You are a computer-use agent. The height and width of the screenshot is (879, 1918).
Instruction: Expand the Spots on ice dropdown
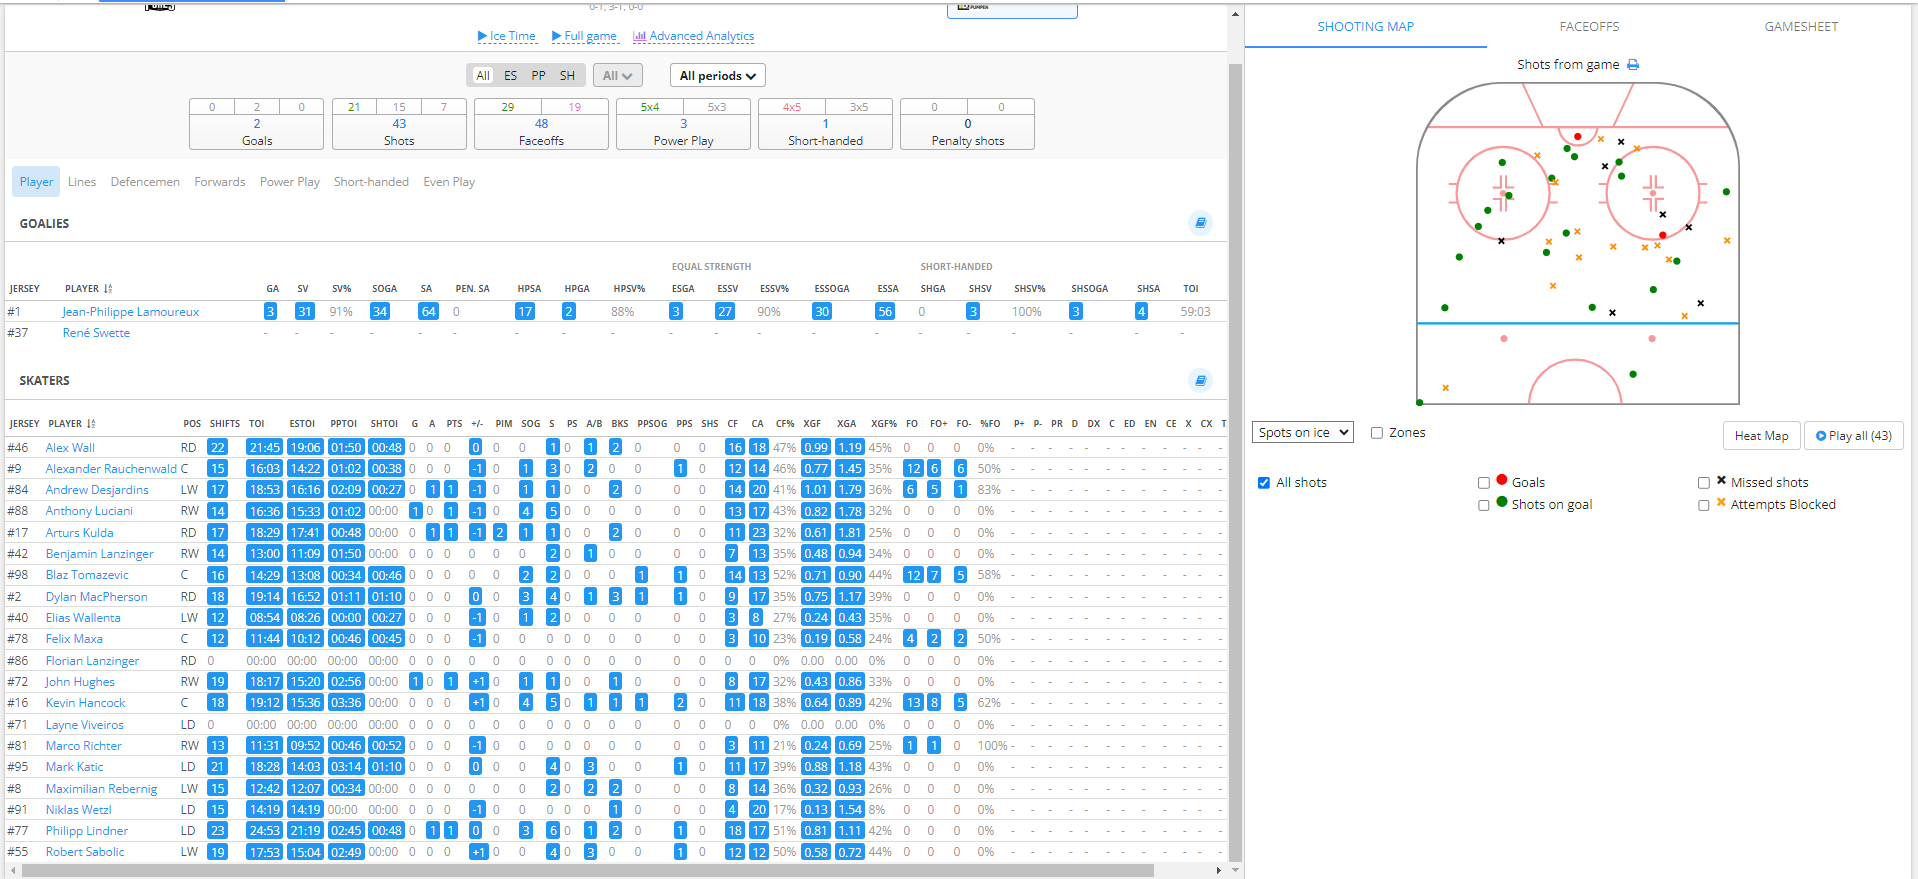coord(1302,433)
